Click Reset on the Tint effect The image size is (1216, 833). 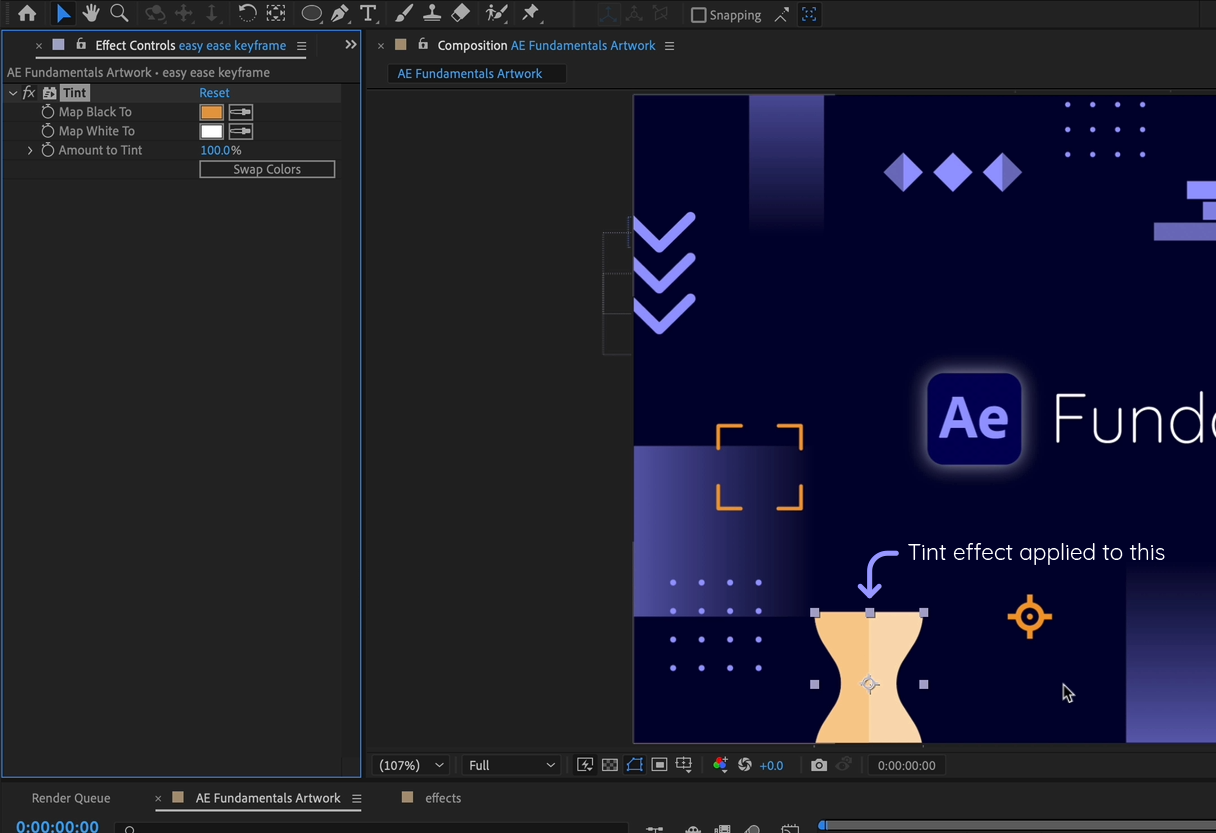pos(214,92)
